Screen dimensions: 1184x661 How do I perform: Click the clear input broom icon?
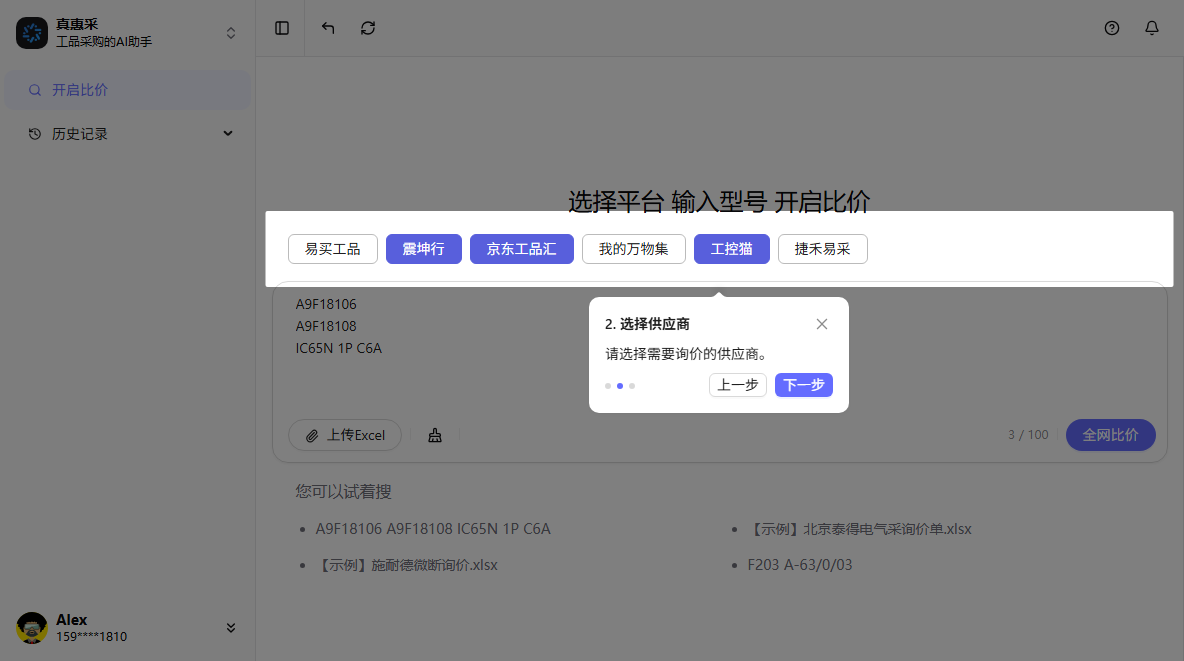tap(435, 435)
